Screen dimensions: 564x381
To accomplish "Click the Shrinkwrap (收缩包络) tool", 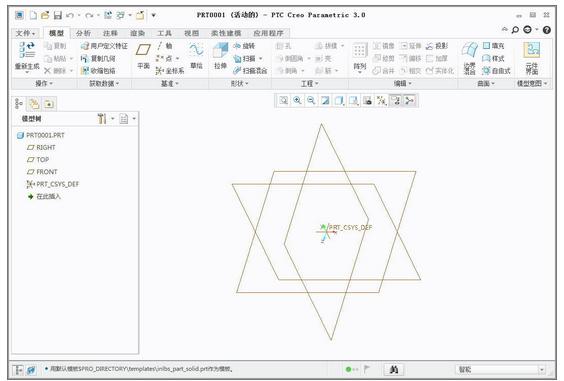I will 98,71.
